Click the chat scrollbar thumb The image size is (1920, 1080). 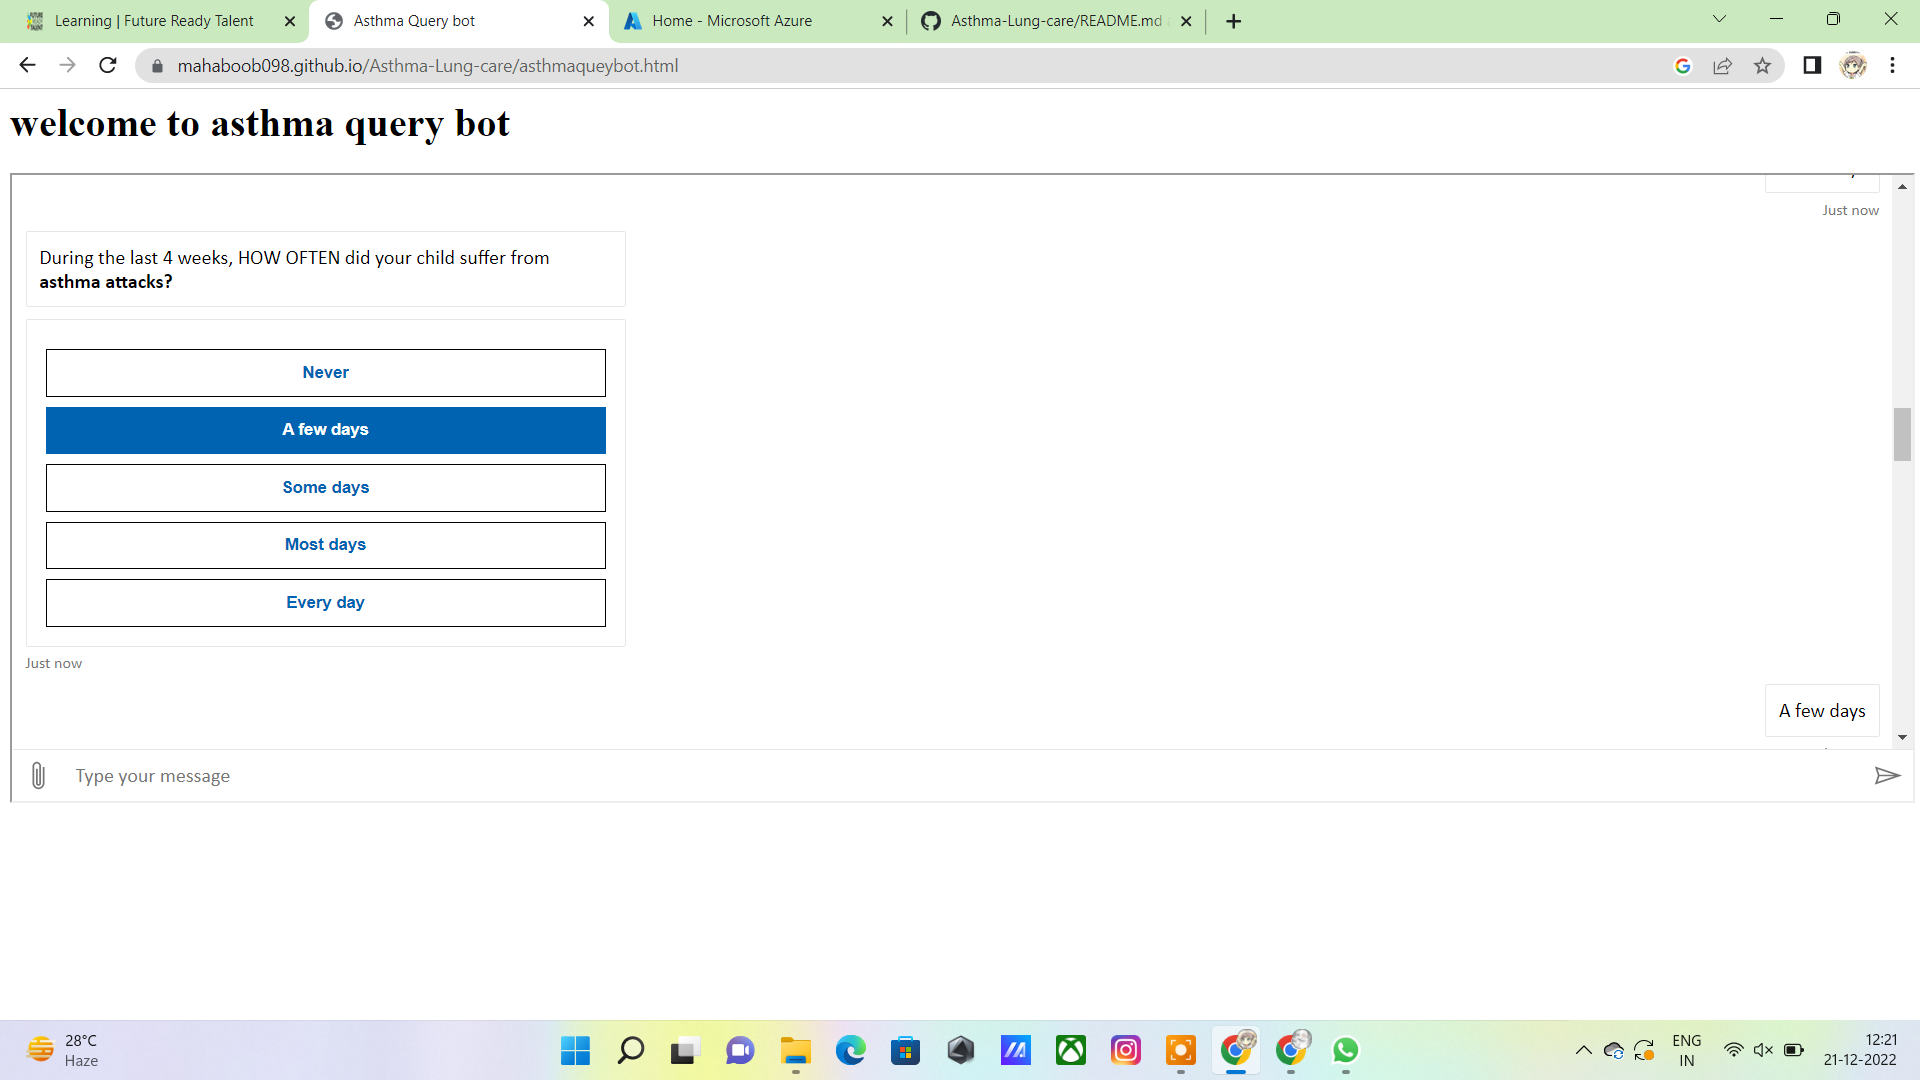[x=1902, y=434]
